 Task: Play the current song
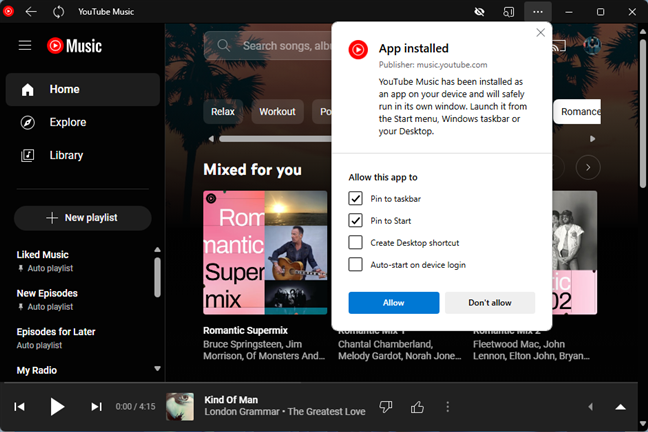57,407
